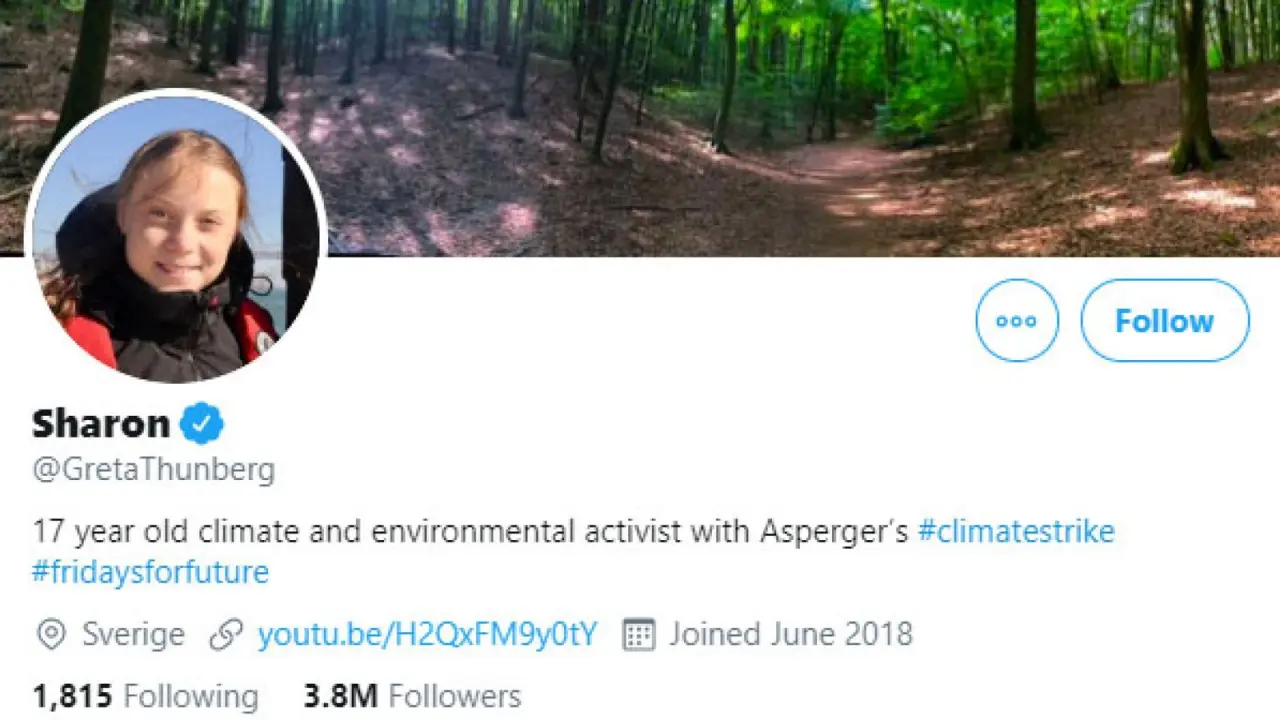Open the three-dot more options button

point(1016,321)
